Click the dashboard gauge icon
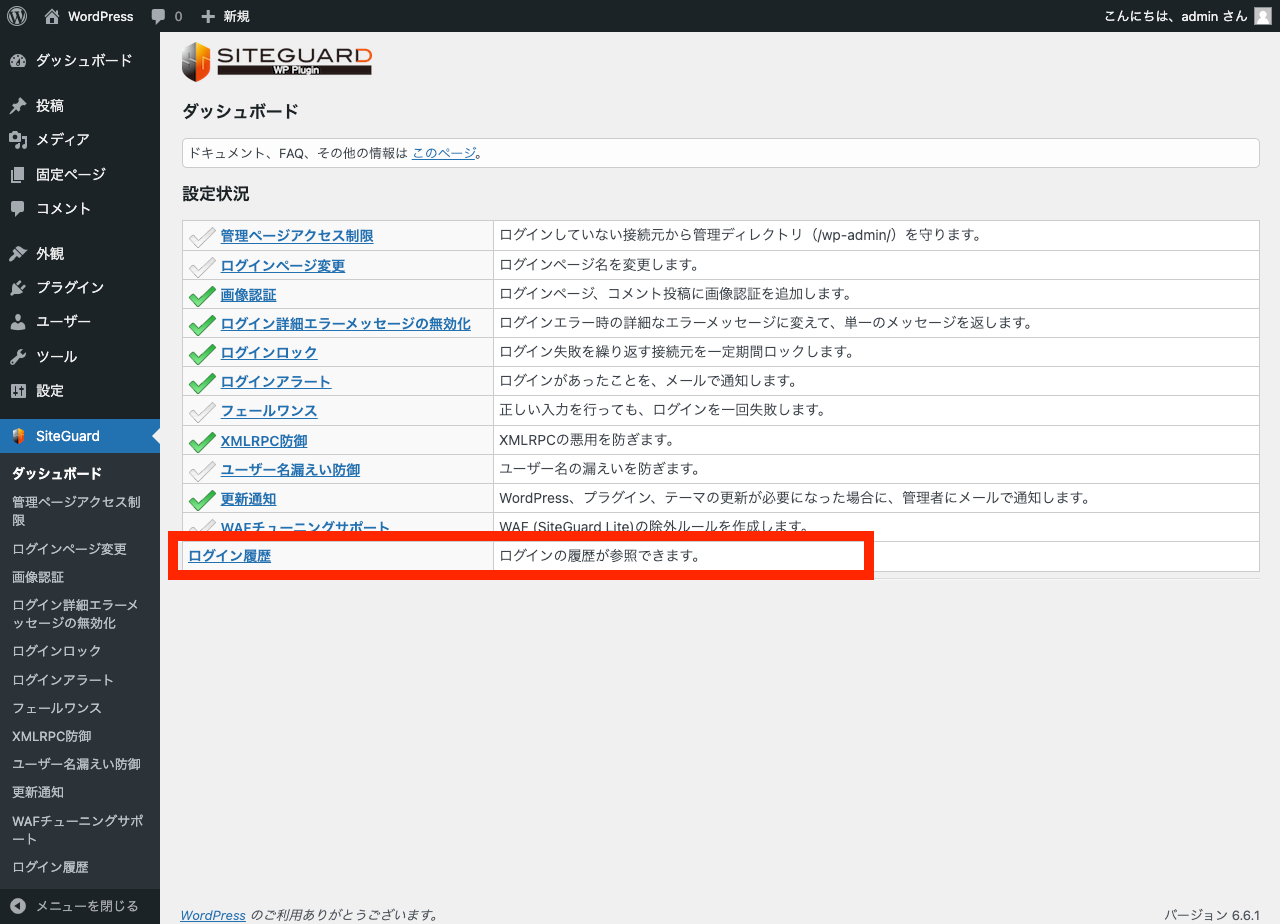 [x=18, y=61]
